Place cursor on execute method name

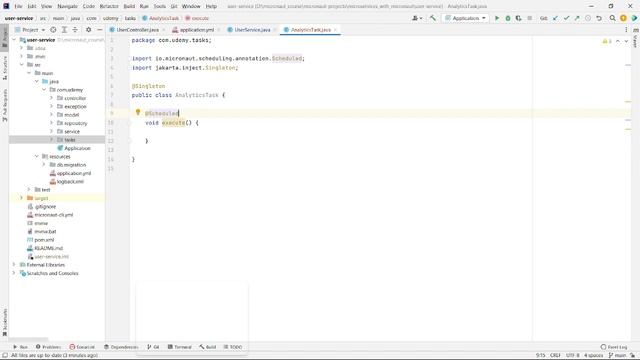pos(173,122)
